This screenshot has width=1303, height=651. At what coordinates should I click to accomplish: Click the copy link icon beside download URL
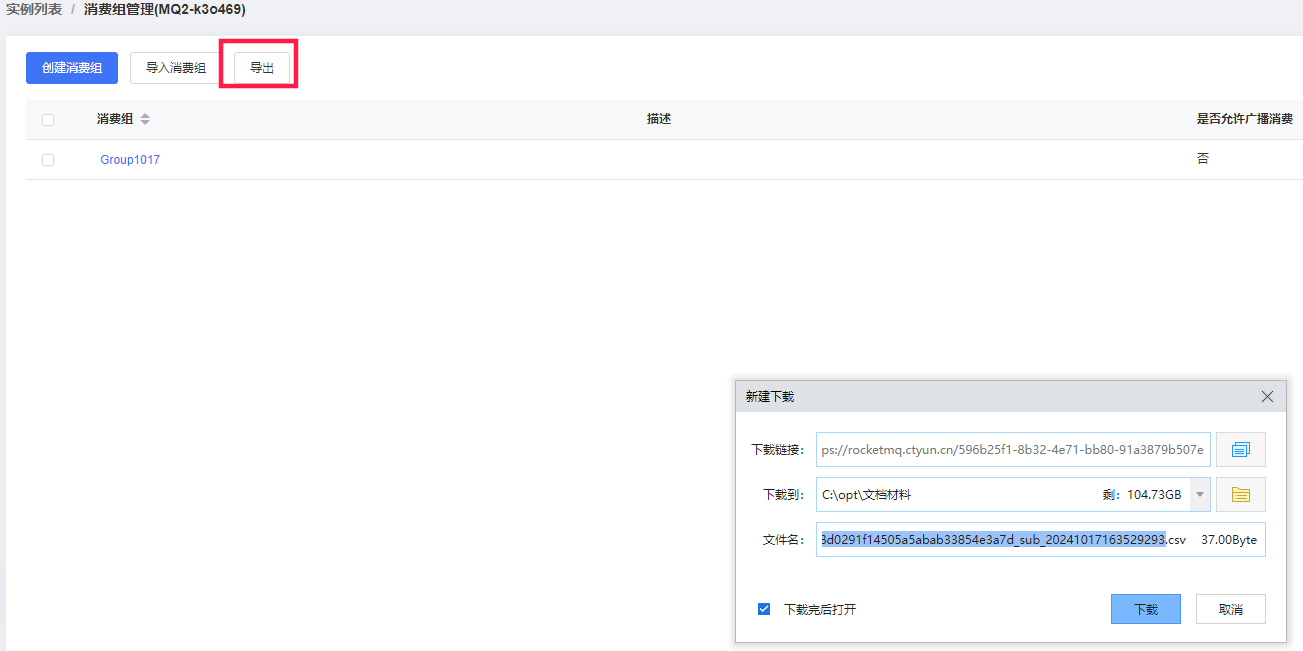click(x=1241, y=450)
